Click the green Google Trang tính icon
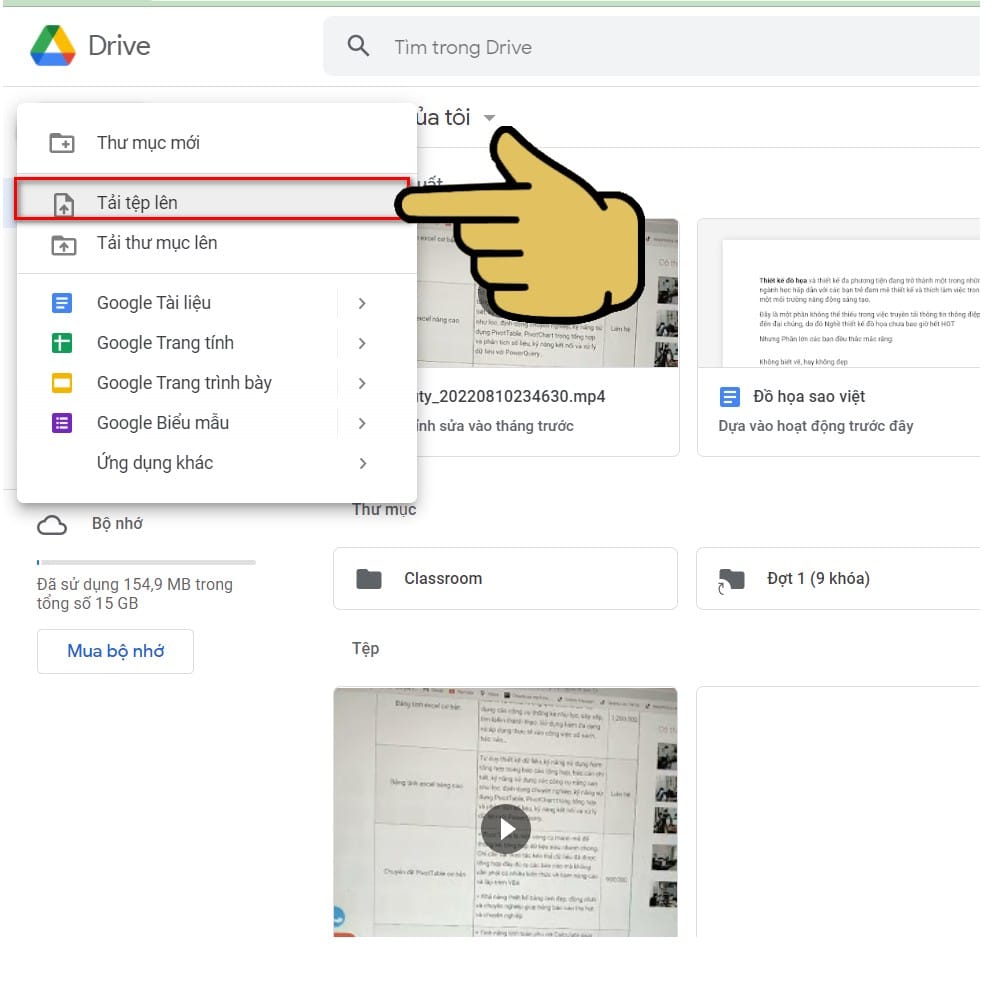The image size is (993, 1000). pos(62,343)
